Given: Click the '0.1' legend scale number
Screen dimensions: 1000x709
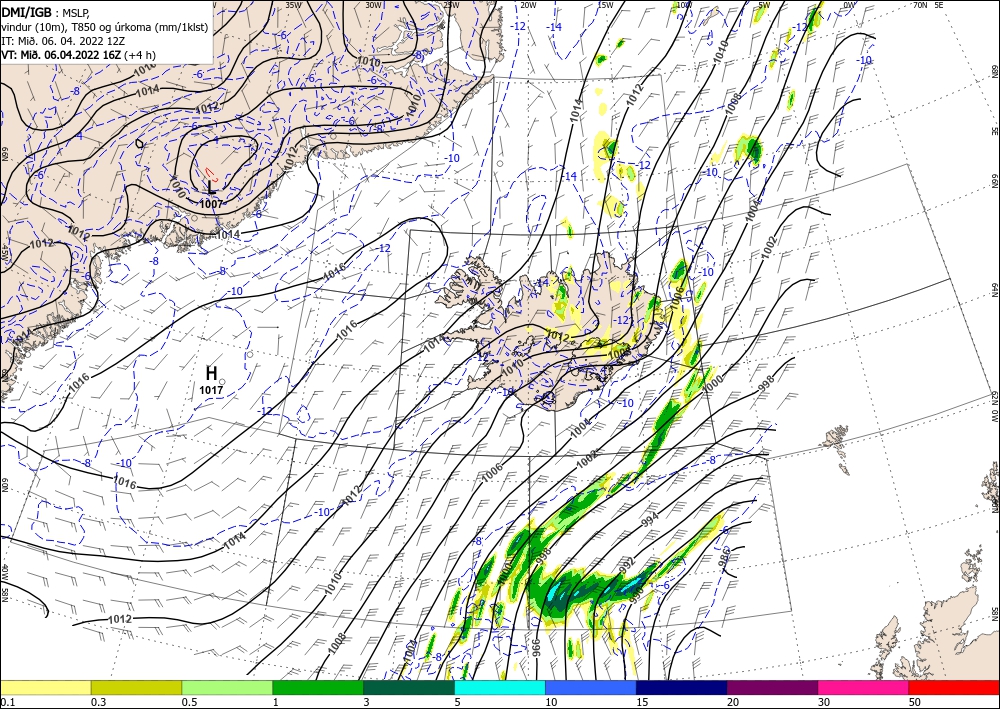Looking at the screenshot, I should [x=6, y=701].
